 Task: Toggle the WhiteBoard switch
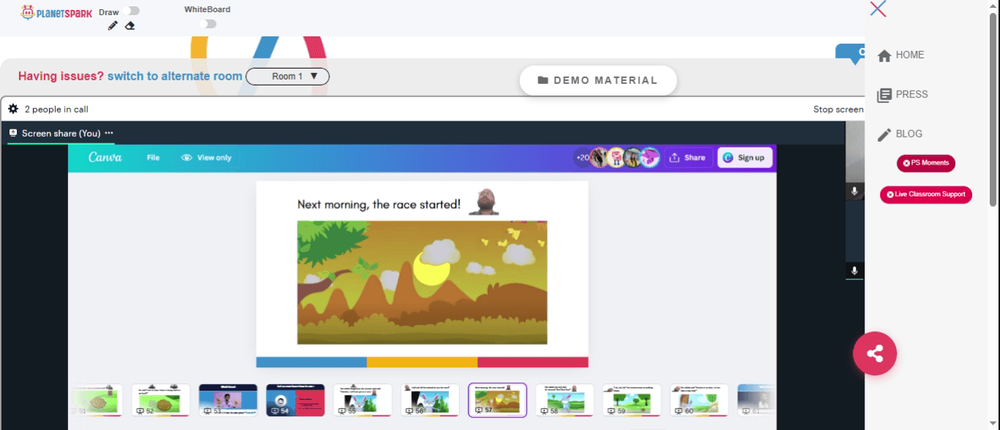(x=207, y=24)
